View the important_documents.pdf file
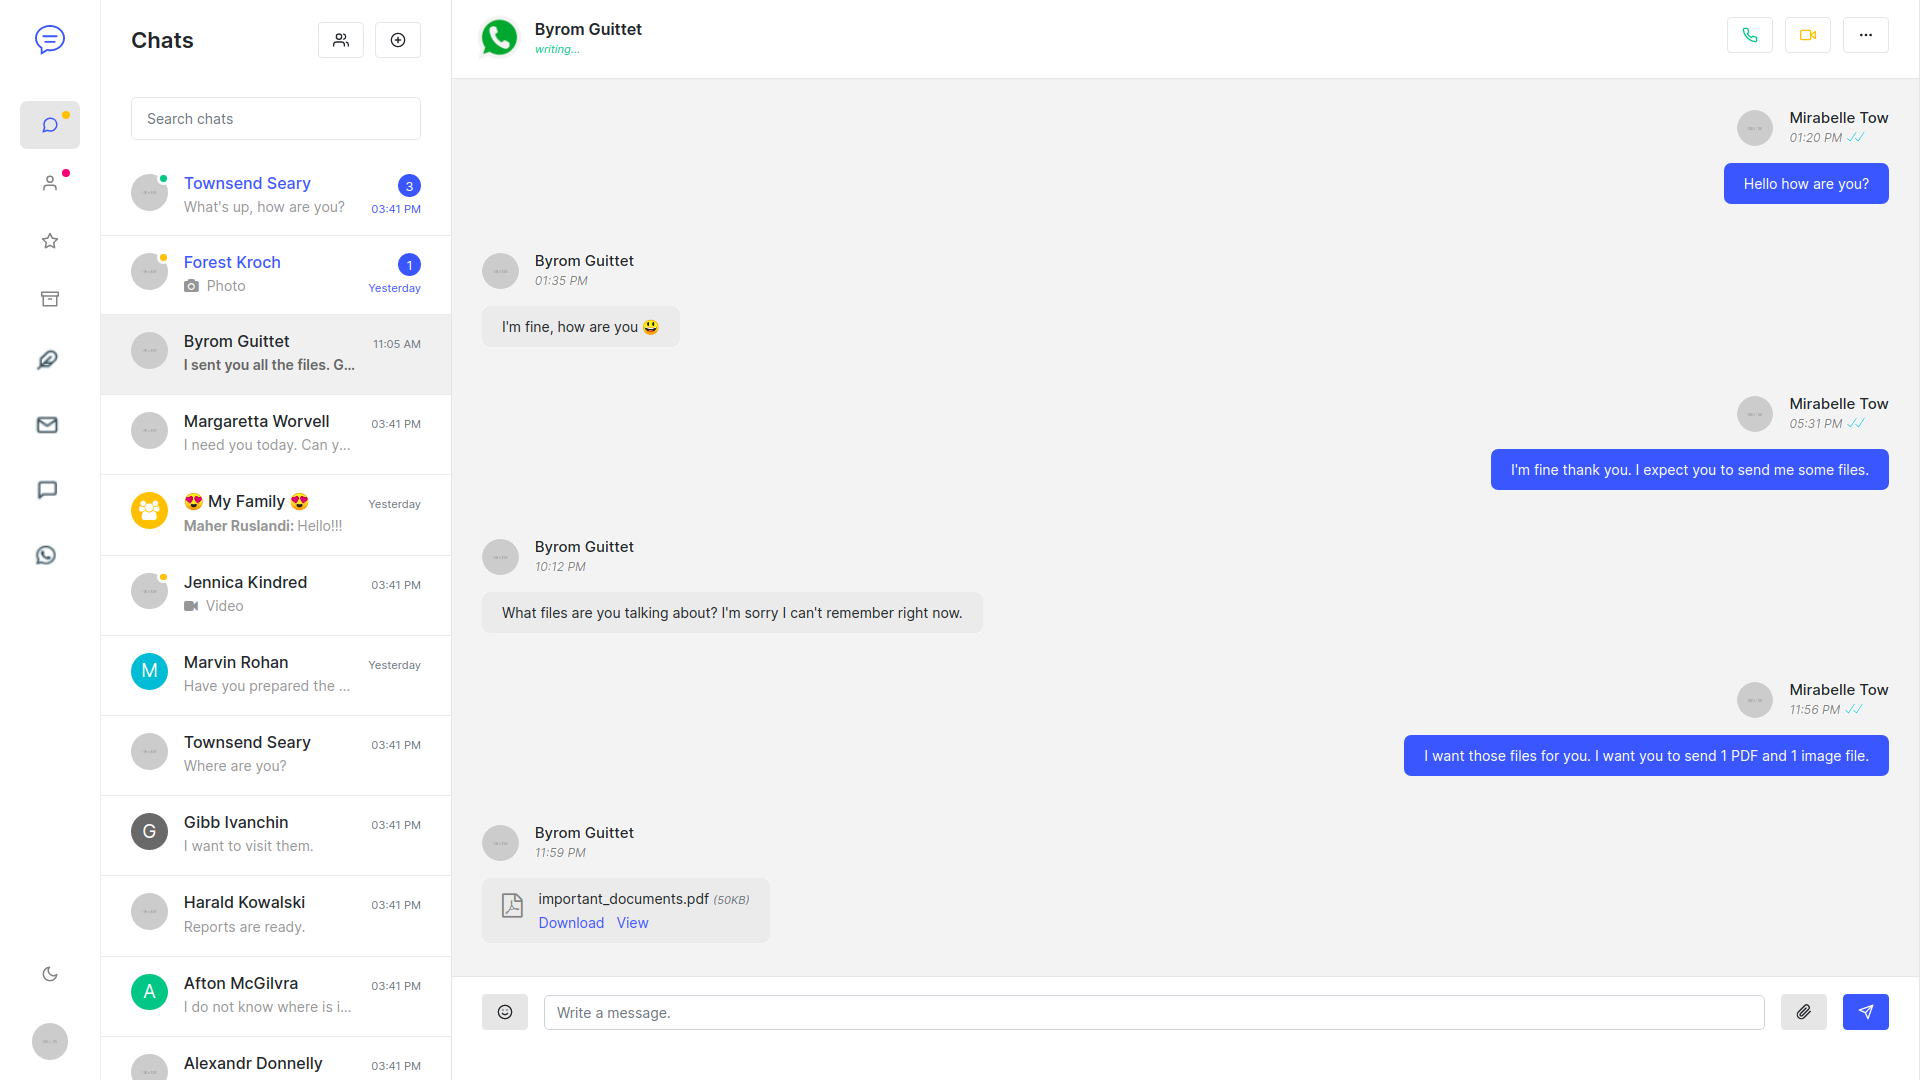 tap(632, 923)
